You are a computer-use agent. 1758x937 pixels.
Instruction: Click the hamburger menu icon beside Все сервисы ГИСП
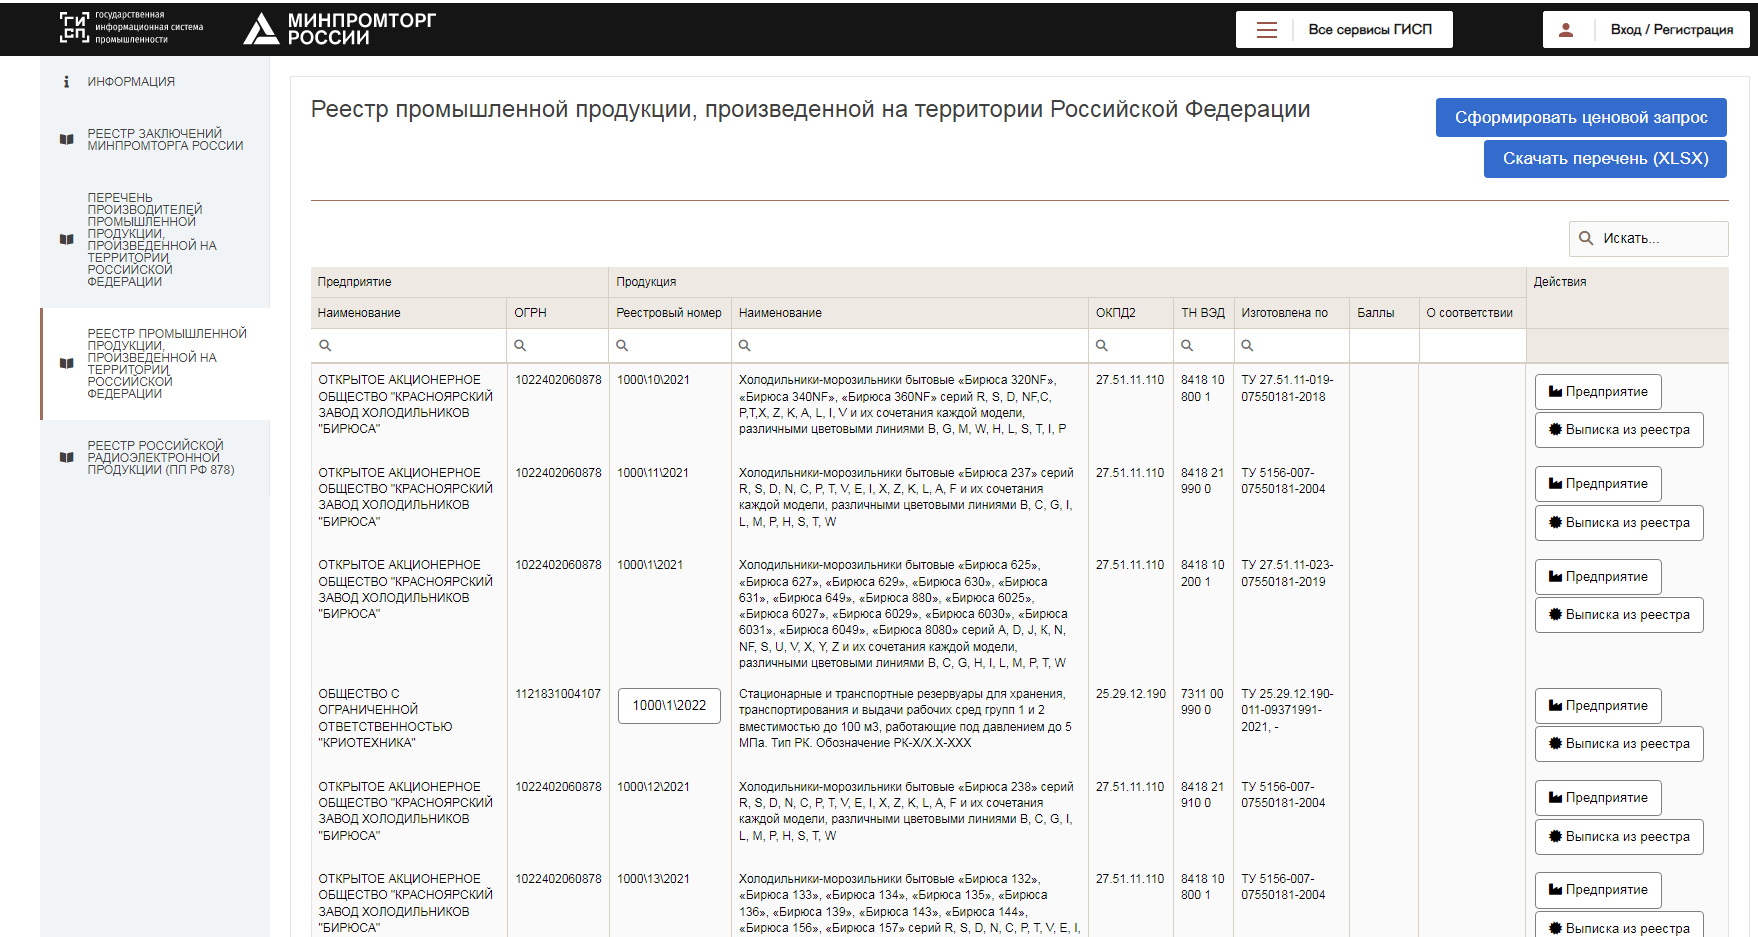tap(1266, 30)
